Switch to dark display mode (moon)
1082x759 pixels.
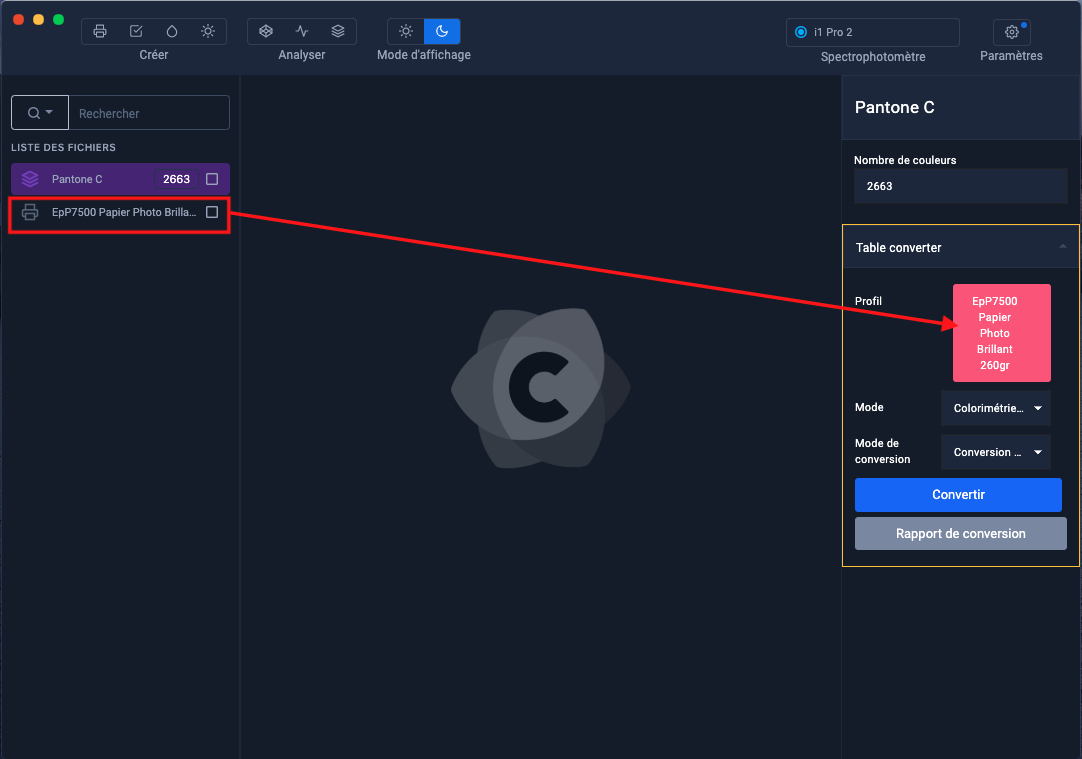(442, 31)
